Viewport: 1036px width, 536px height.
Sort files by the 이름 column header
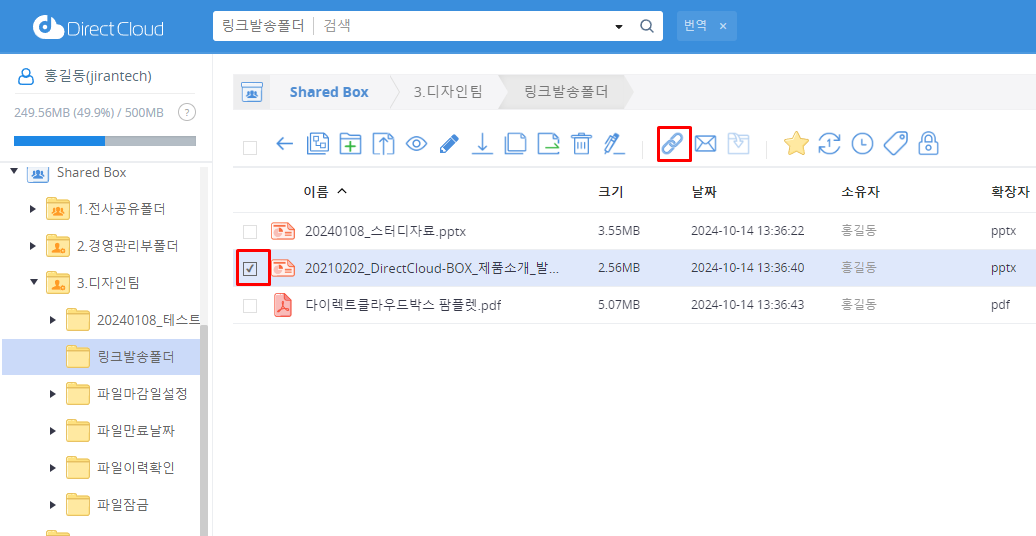316,191
